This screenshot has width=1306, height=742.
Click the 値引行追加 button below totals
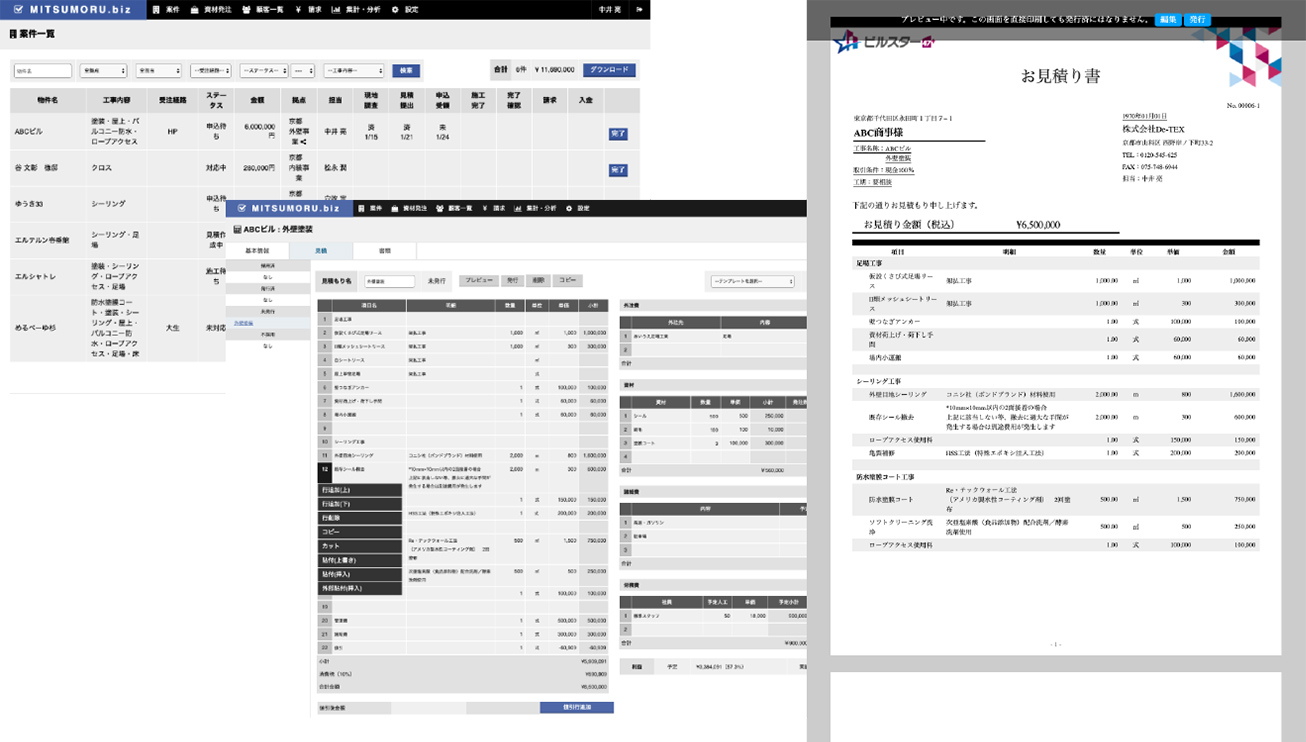pyautogui.click(x=576, y=707)
